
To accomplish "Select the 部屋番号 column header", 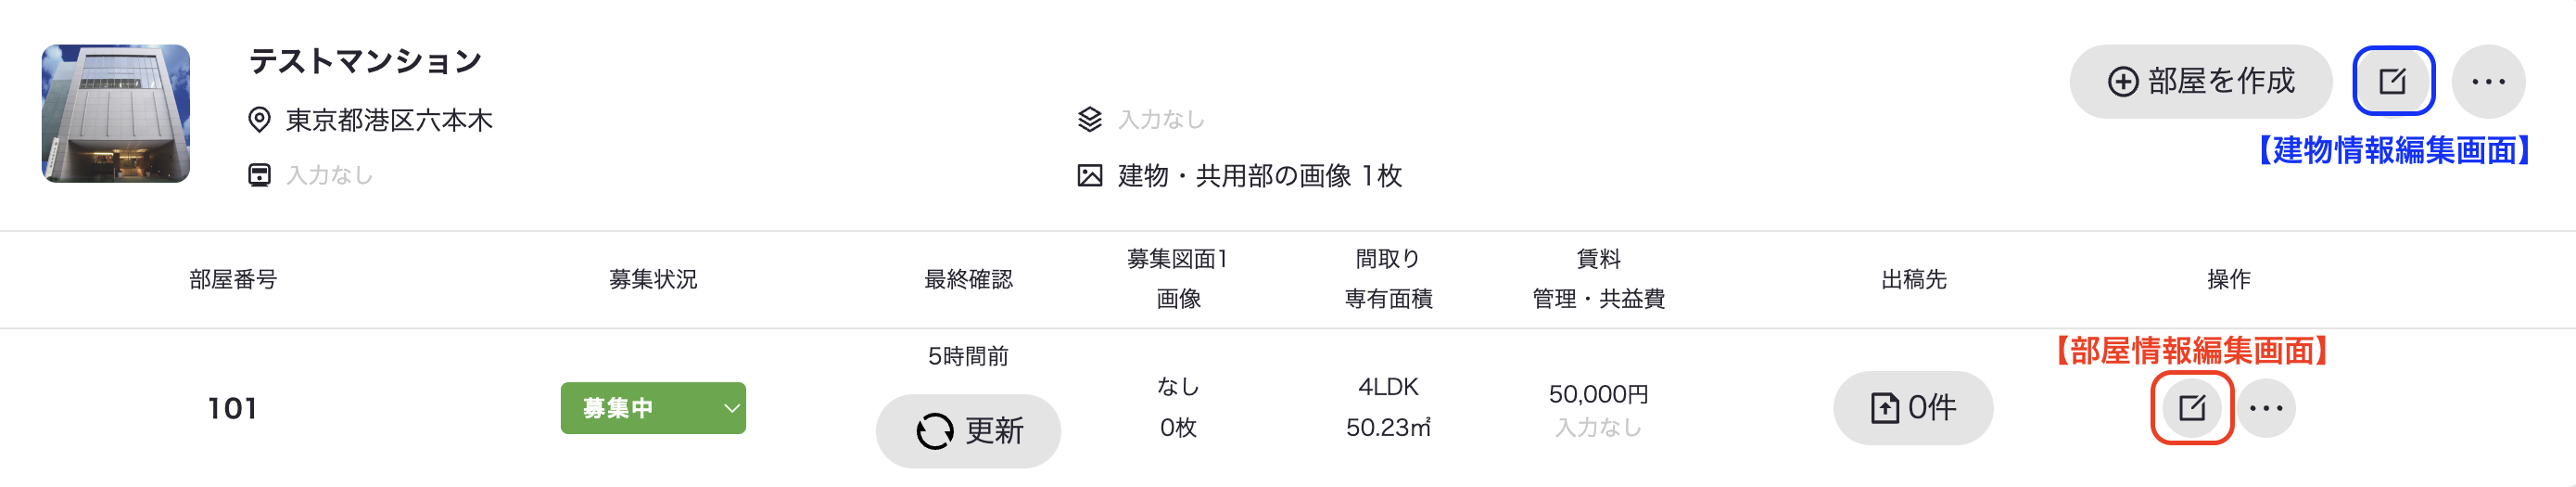I will 233,279.
